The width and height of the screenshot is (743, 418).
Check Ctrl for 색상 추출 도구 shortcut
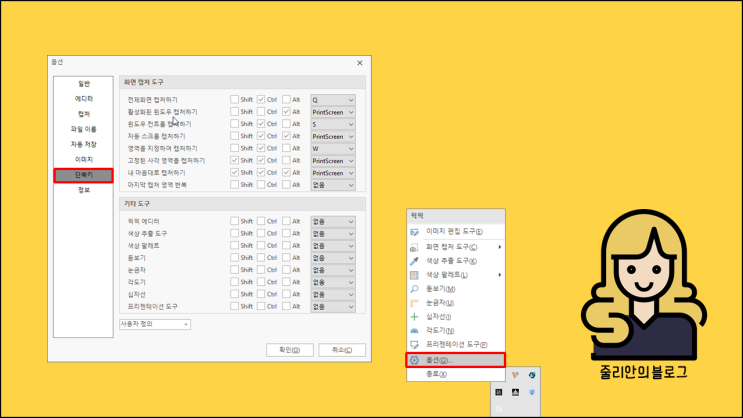coord(261,234)
